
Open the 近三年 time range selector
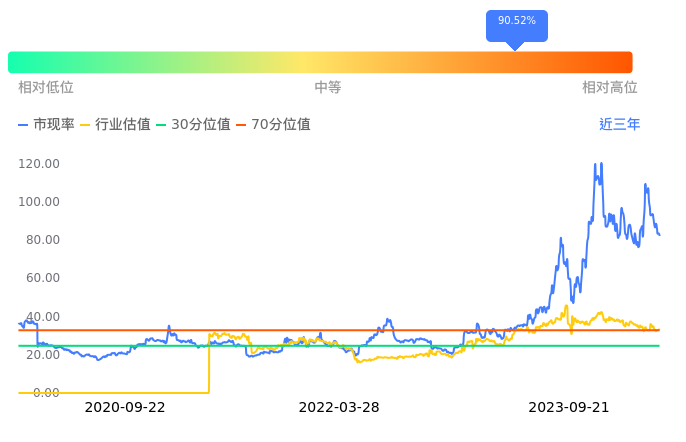619,125
